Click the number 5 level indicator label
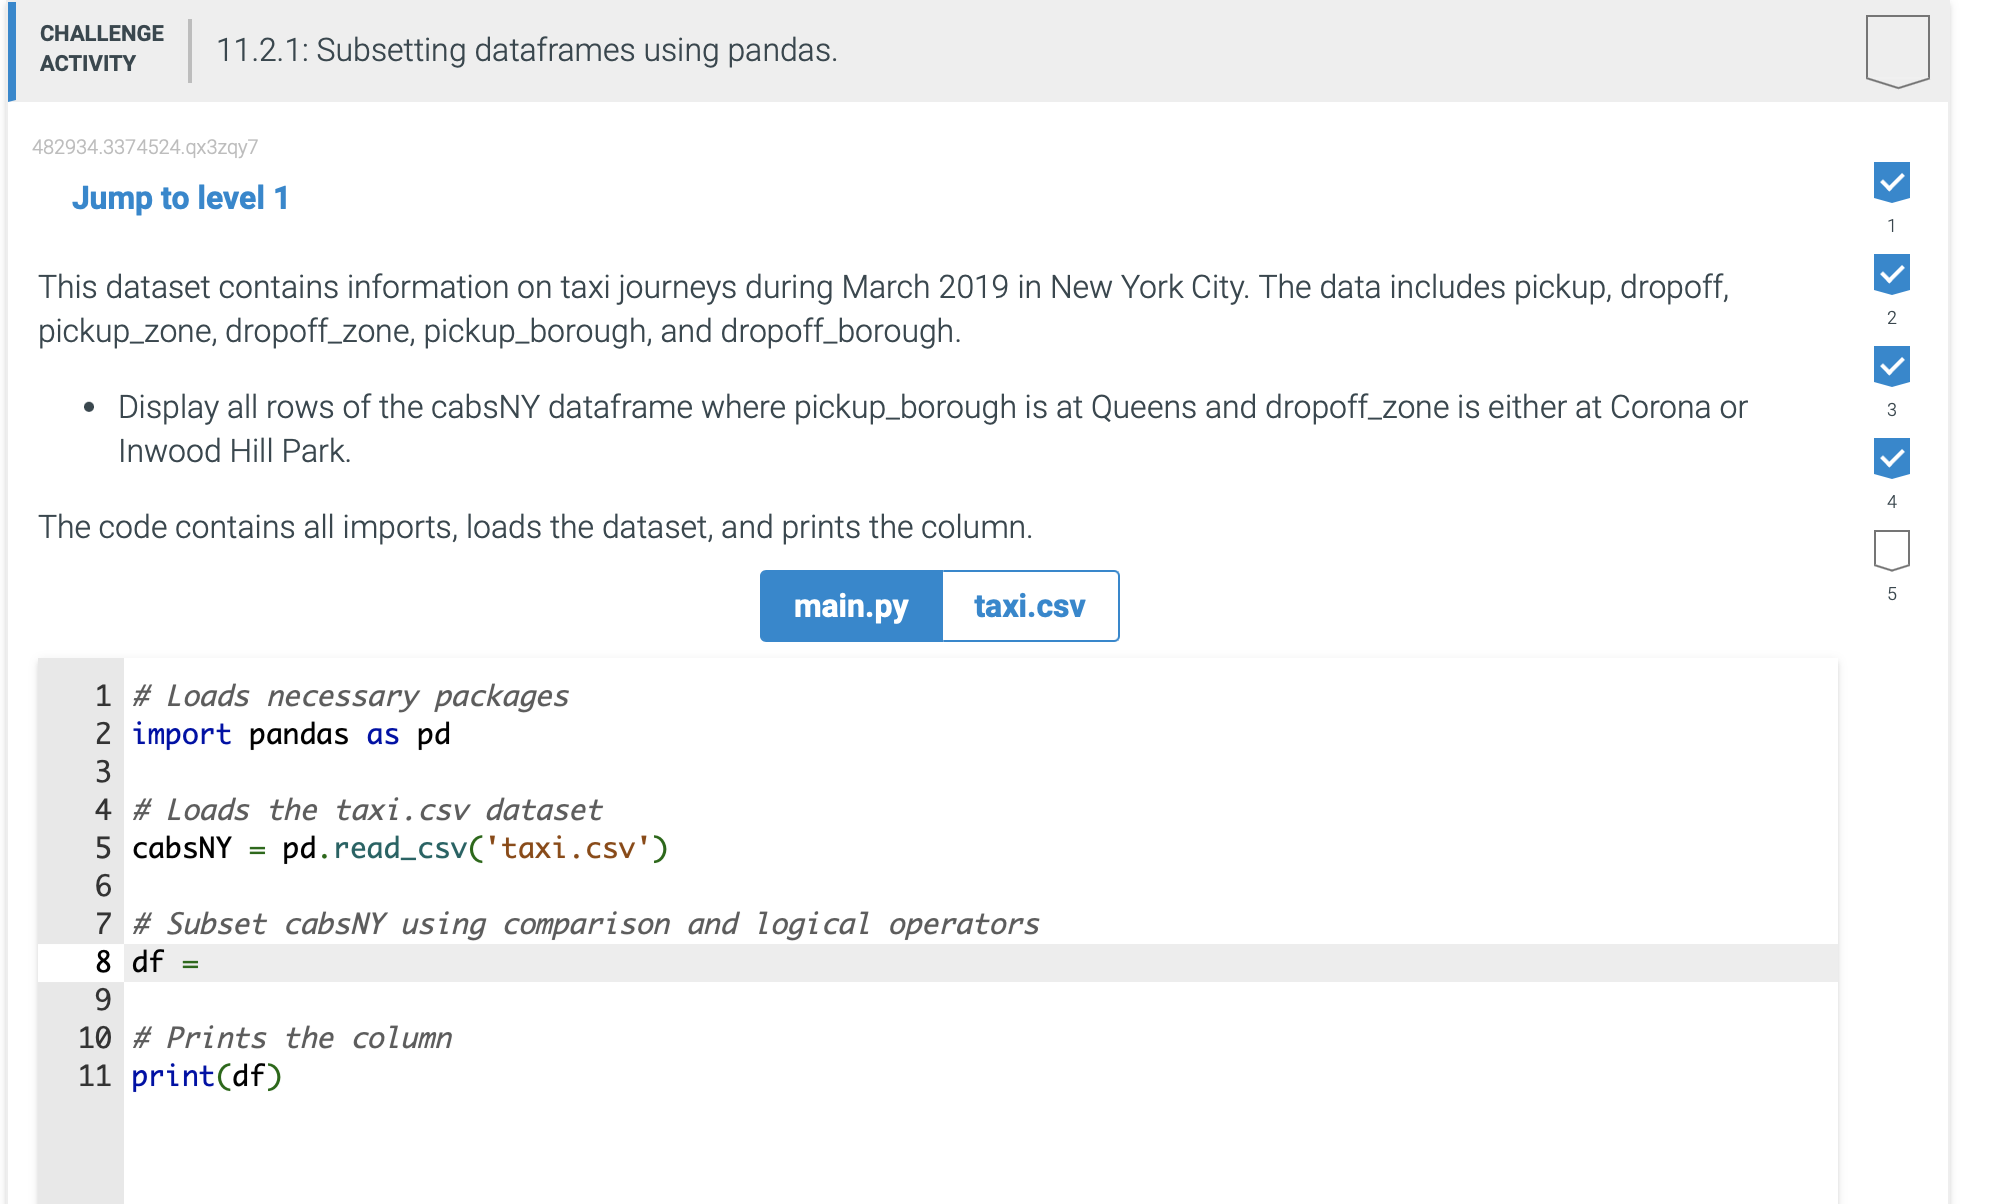 [x=1891, y=593]
